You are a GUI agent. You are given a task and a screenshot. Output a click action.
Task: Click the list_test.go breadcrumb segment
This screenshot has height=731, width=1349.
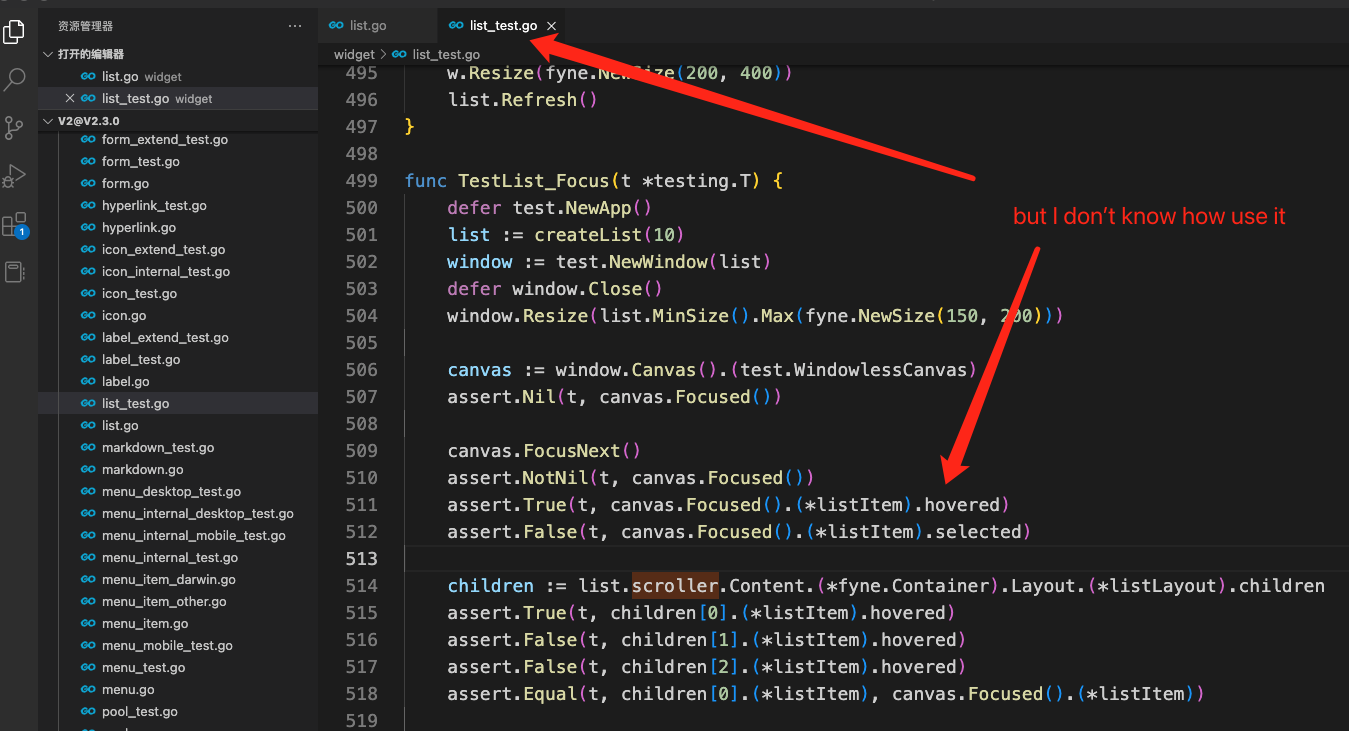click(x=436, y=55)
